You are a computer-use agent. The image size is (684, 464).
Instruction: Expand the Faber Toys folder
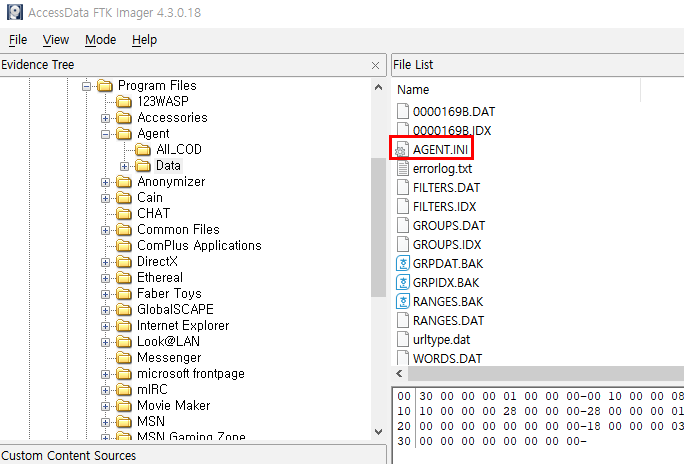105,294
